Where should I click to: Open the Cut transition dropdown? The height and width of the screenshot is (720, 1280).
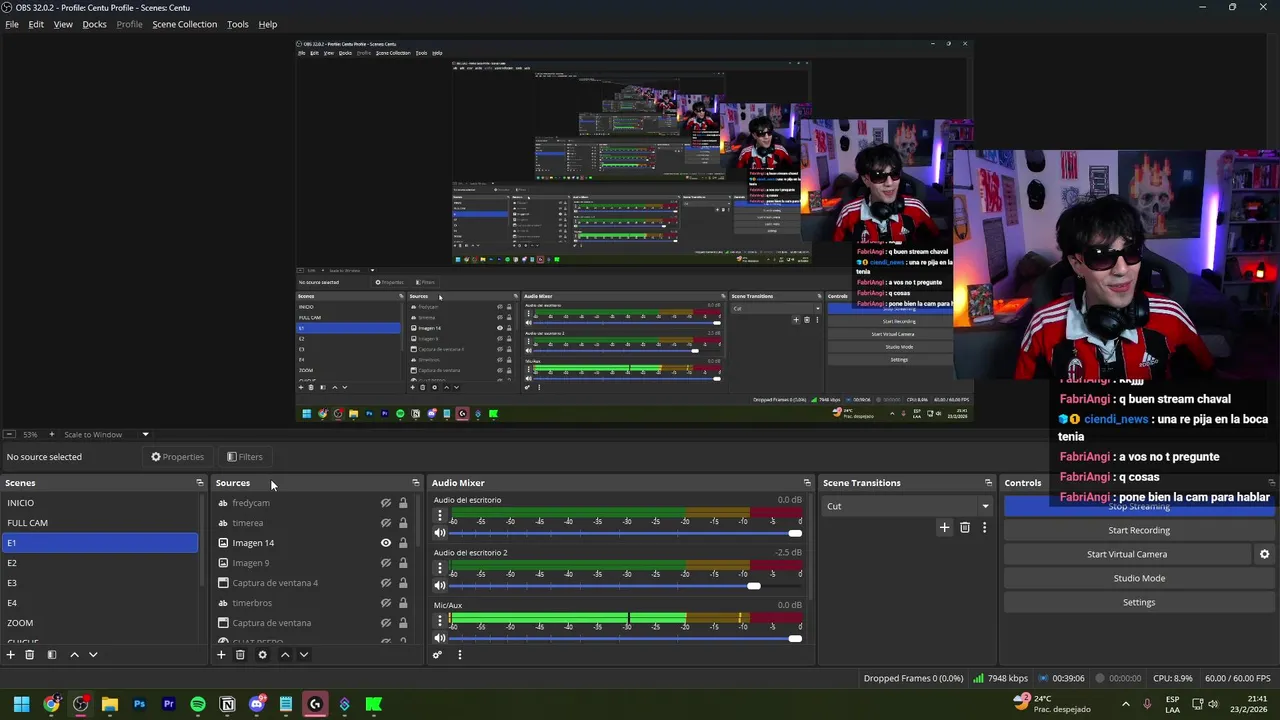[906, 506]
